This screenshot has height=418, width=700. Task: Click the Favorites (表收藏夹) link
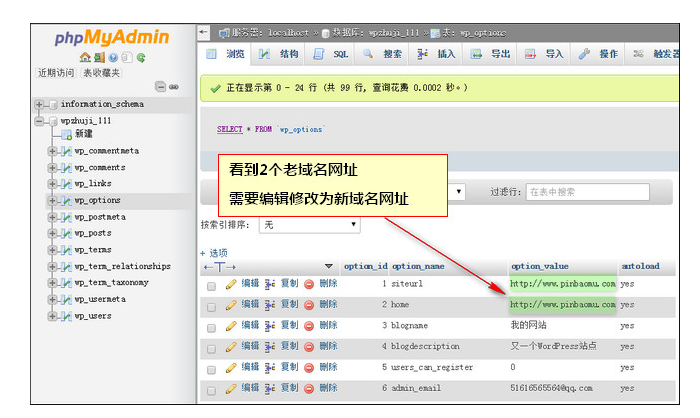coord(102,73)
